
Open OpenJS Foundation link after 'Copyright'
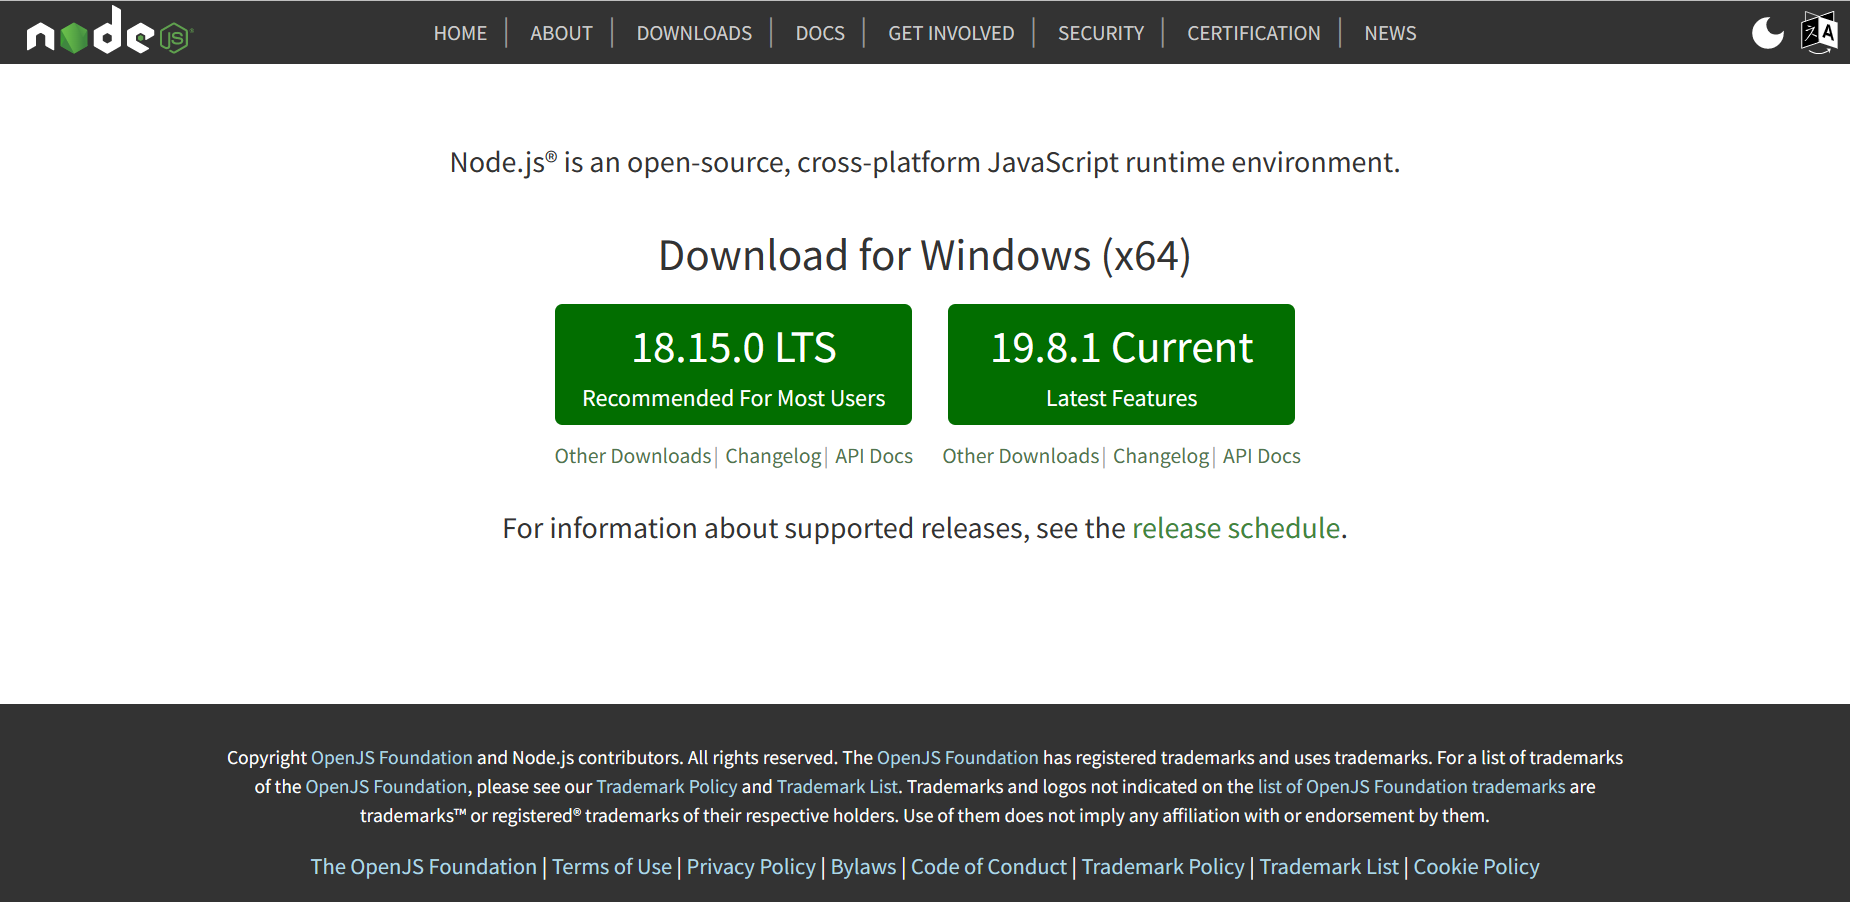point(392,758)
